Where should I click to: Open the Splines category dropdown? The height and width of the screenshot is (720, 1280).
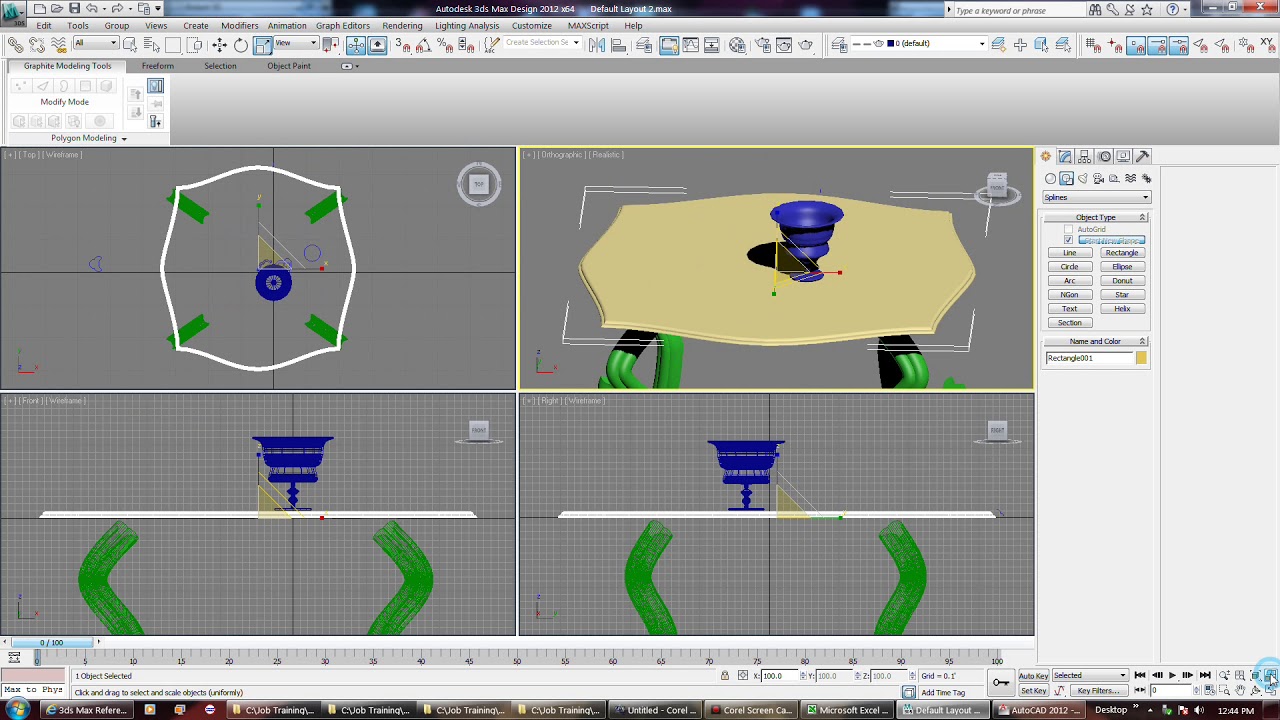click(x=1096, y=197)
